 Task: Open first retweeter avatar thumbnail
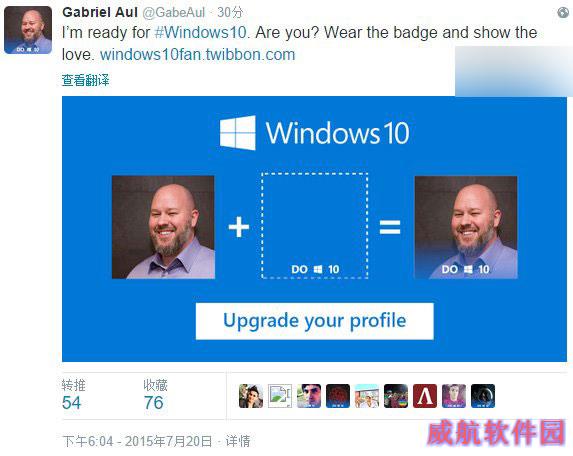(251, 396)
